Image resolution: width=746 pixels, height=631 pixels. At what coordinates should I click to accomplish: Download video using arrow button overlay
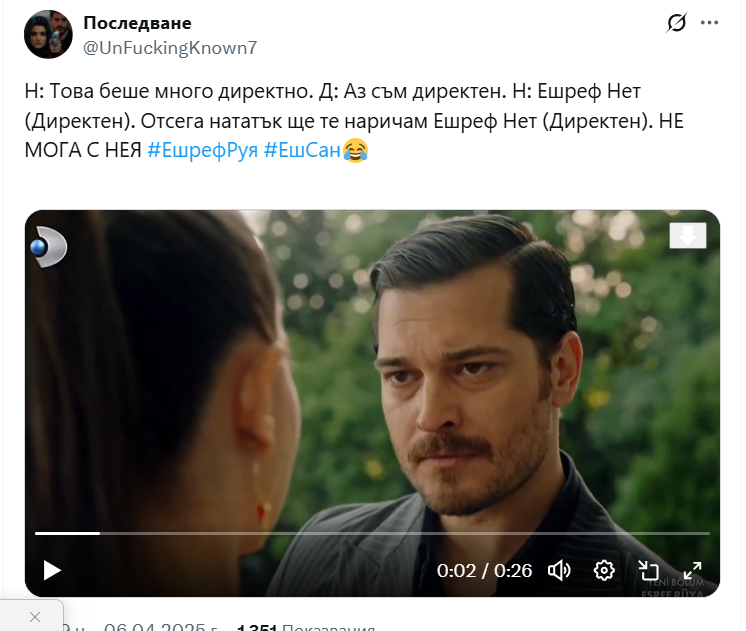pos(687,236)
